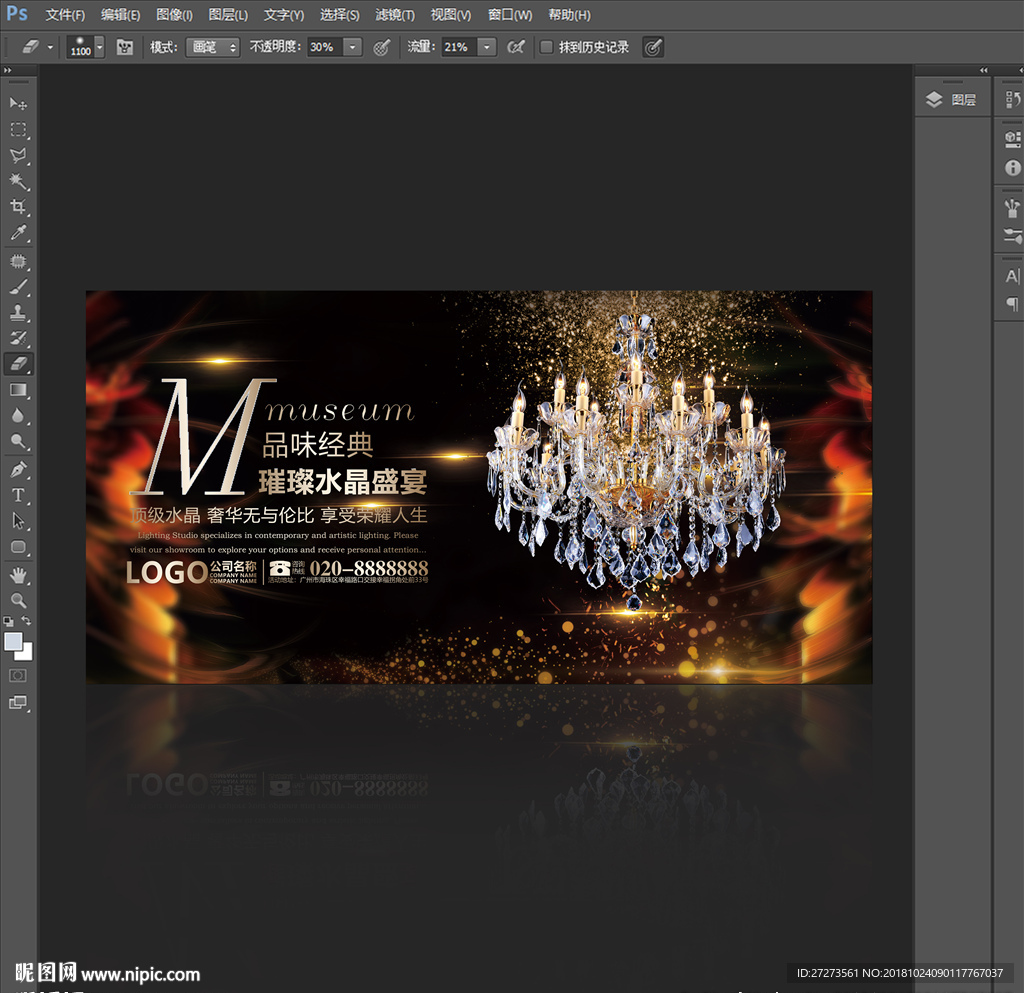Open the Info panel icon
Viewport: 1024px width, 993px height.
tap(1012, 168)
